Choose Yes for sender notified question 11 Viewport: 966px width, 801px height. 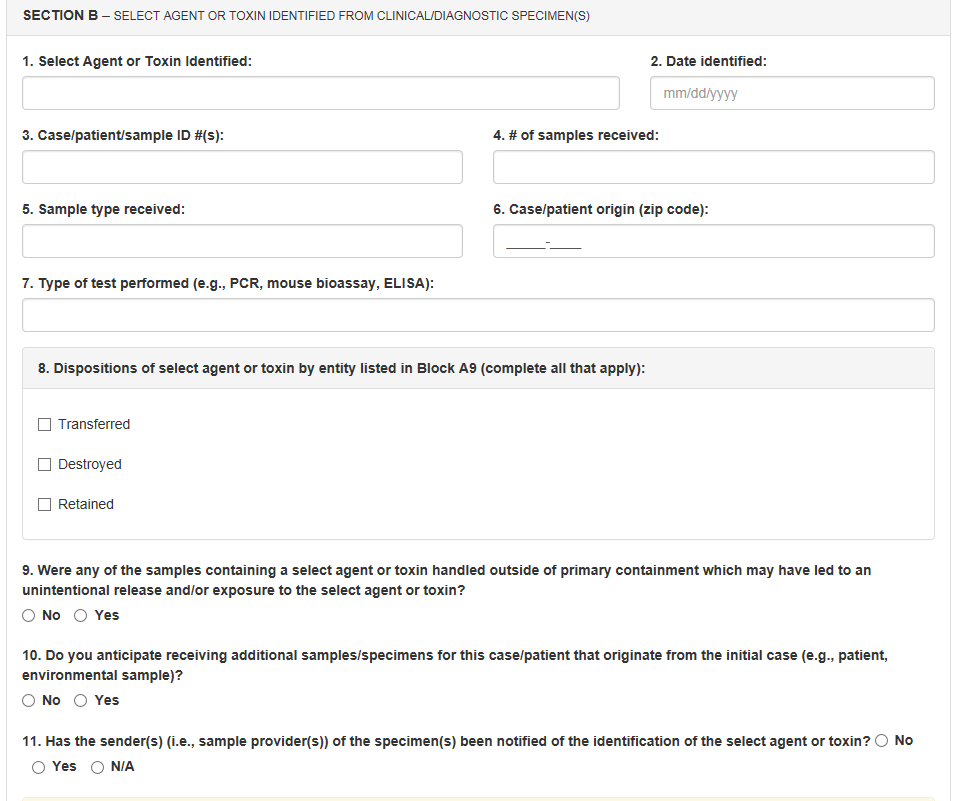(39, 767)
